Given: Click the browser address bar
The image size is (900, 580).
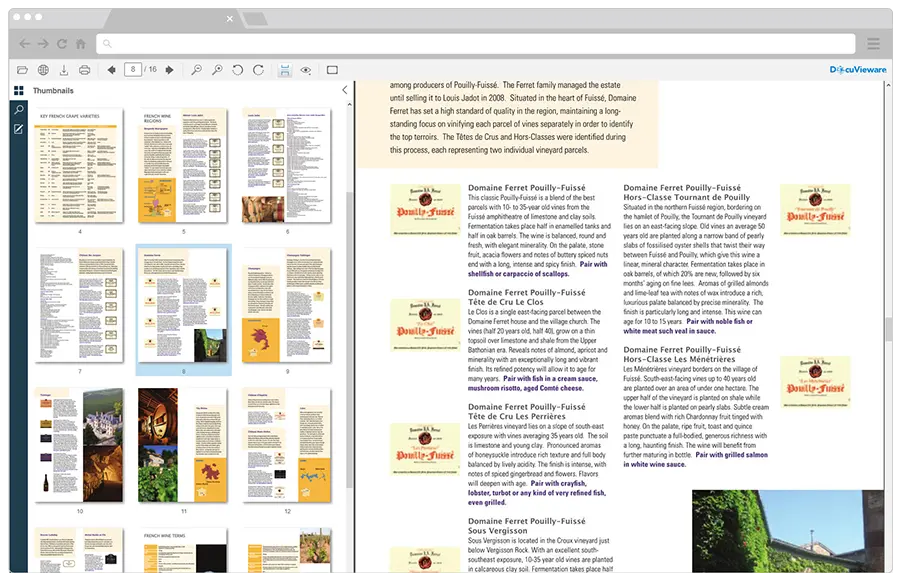Looking at the screenshot, I should 476,44.
